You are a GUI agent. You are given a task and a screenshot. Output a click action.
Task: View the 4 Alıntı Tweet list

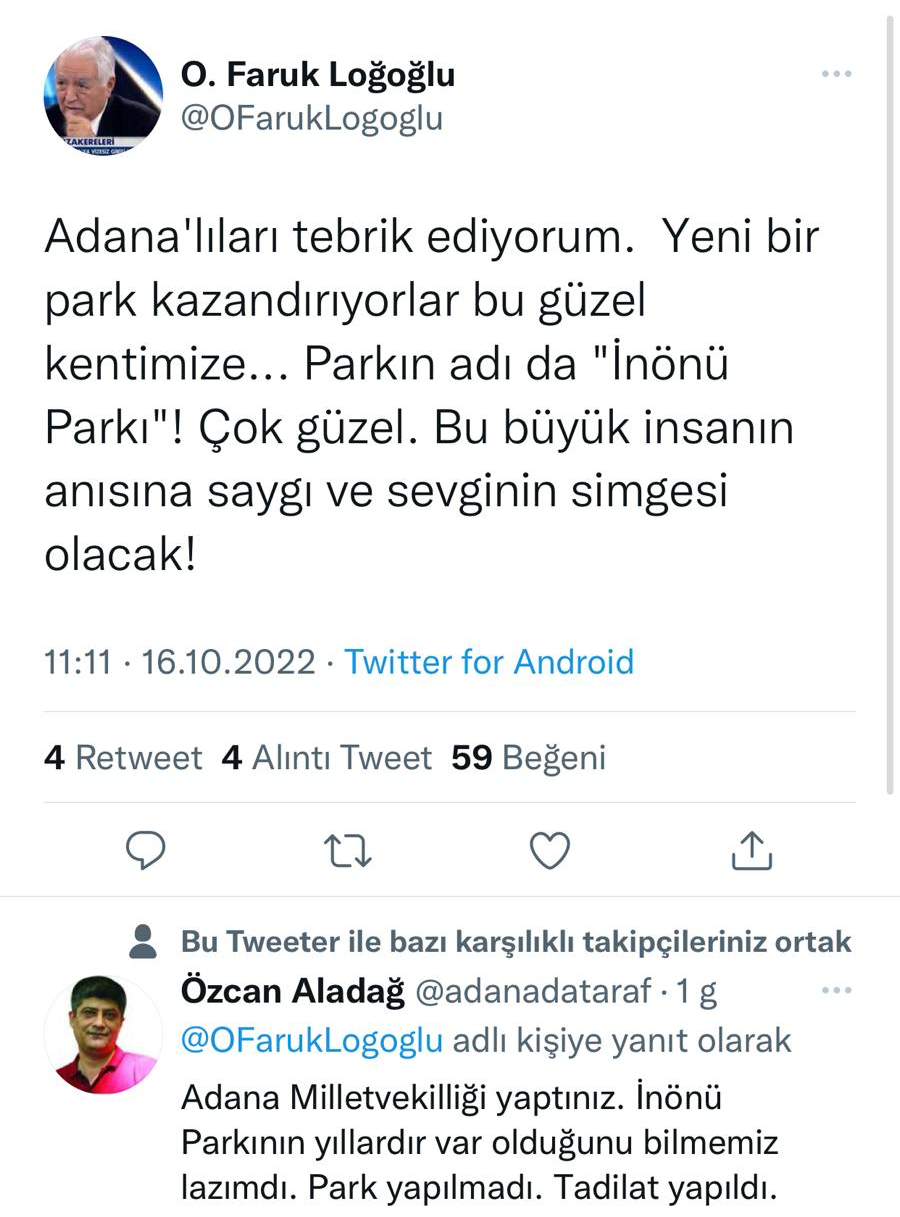coord(327,758)
